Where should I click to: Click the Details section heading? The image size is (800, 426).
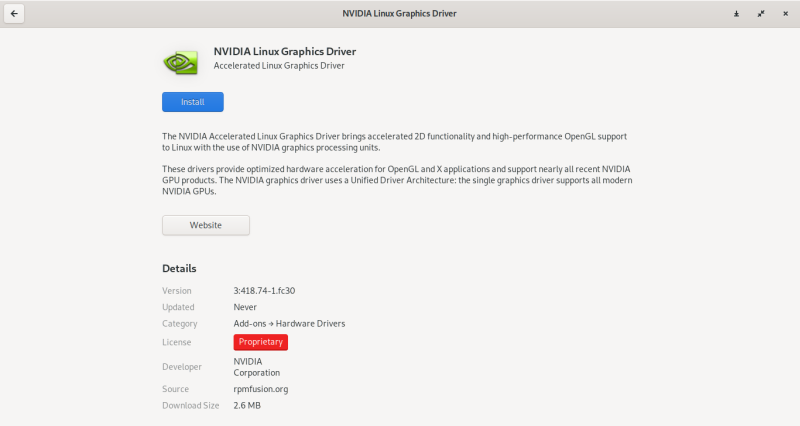(x=179, y=268)
